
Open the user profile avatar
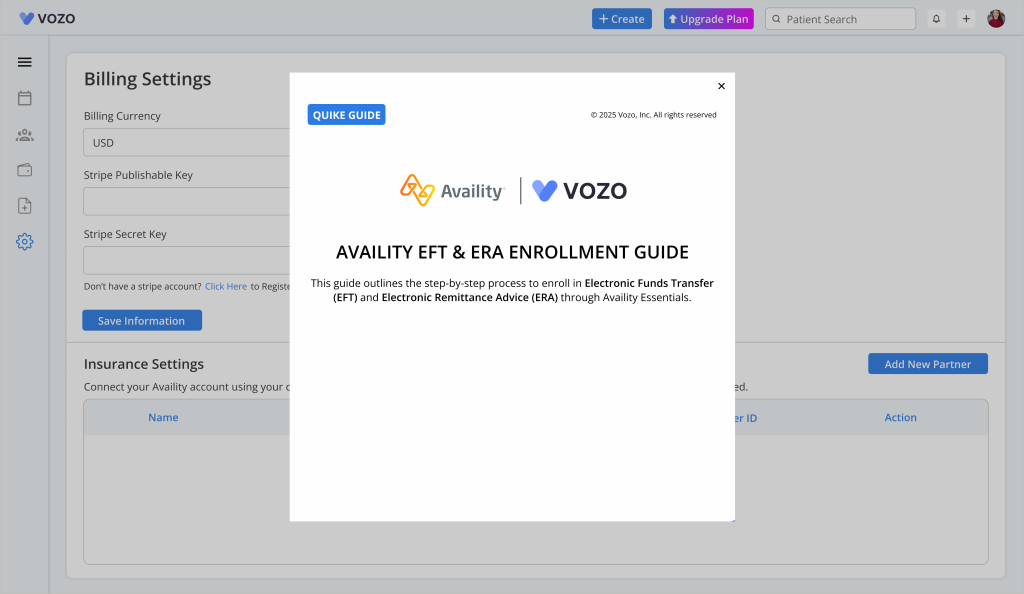pyautogui.click(x=996, y=19)
